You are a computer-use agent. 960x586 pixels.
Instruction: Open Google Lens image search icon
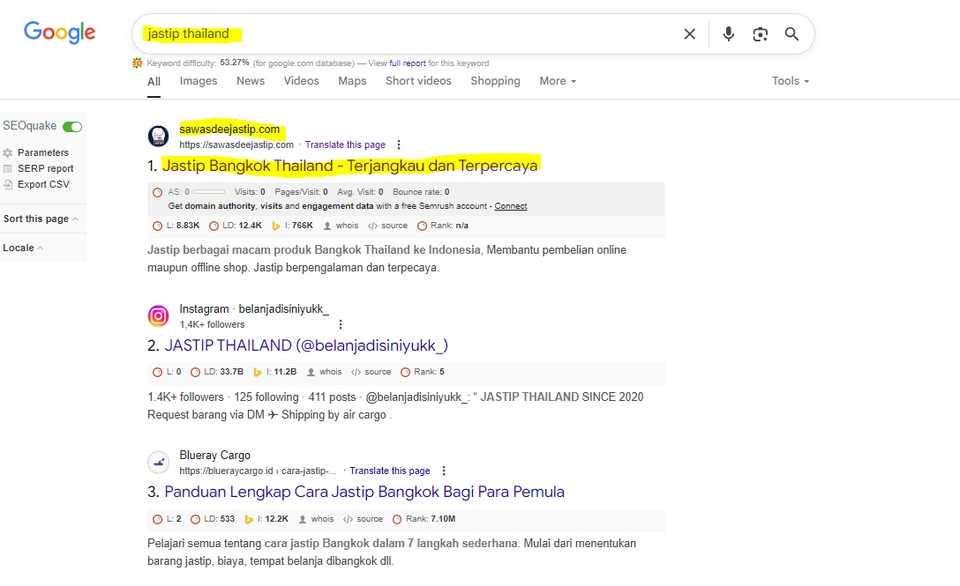[760, 34]
